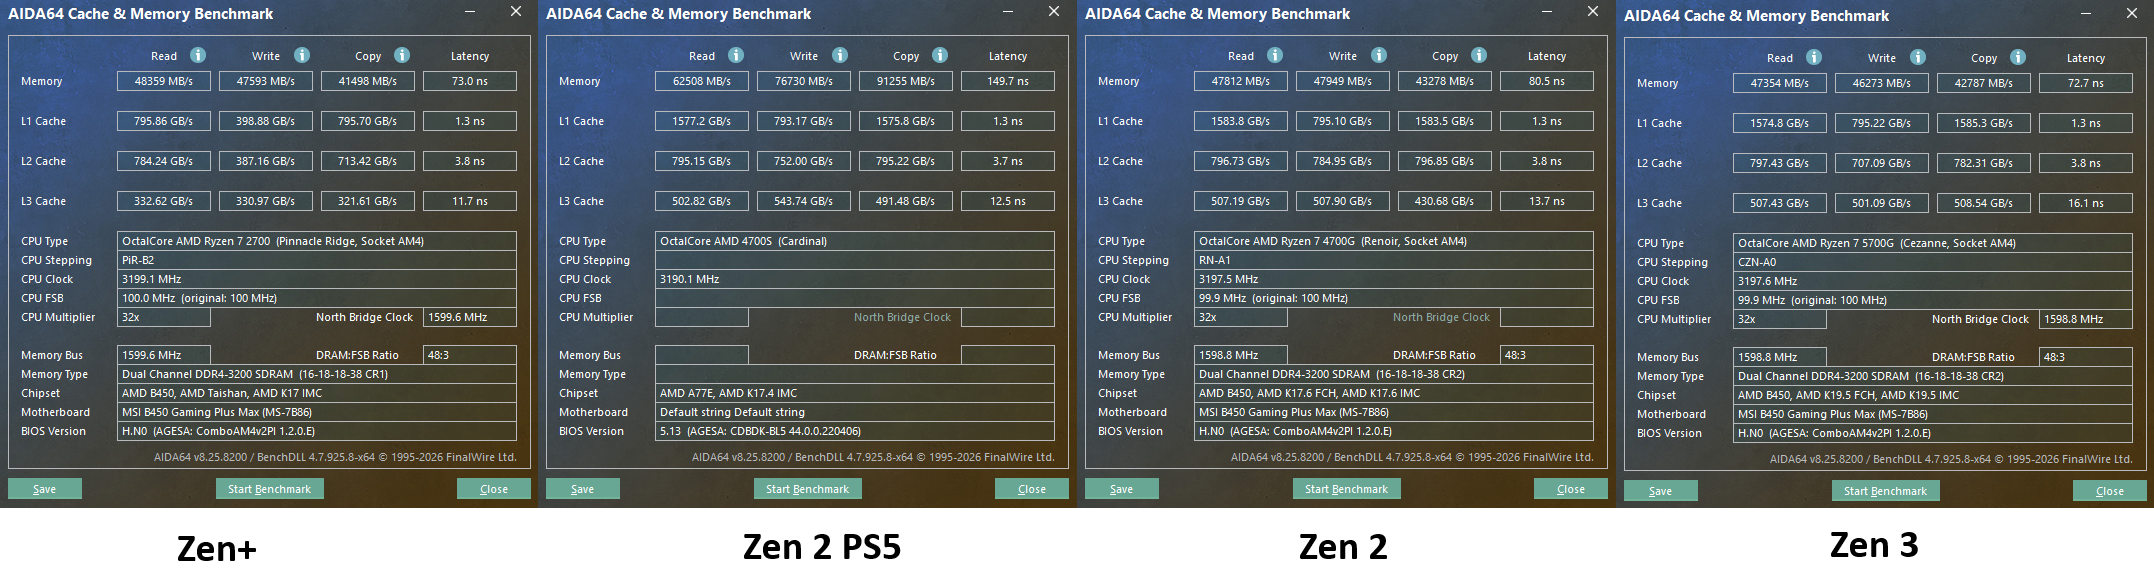The height and width of the screenshot is (581, 2154).
Task: Select CPU Type field Ryzen 7 2700
Action: pos(317,241)
